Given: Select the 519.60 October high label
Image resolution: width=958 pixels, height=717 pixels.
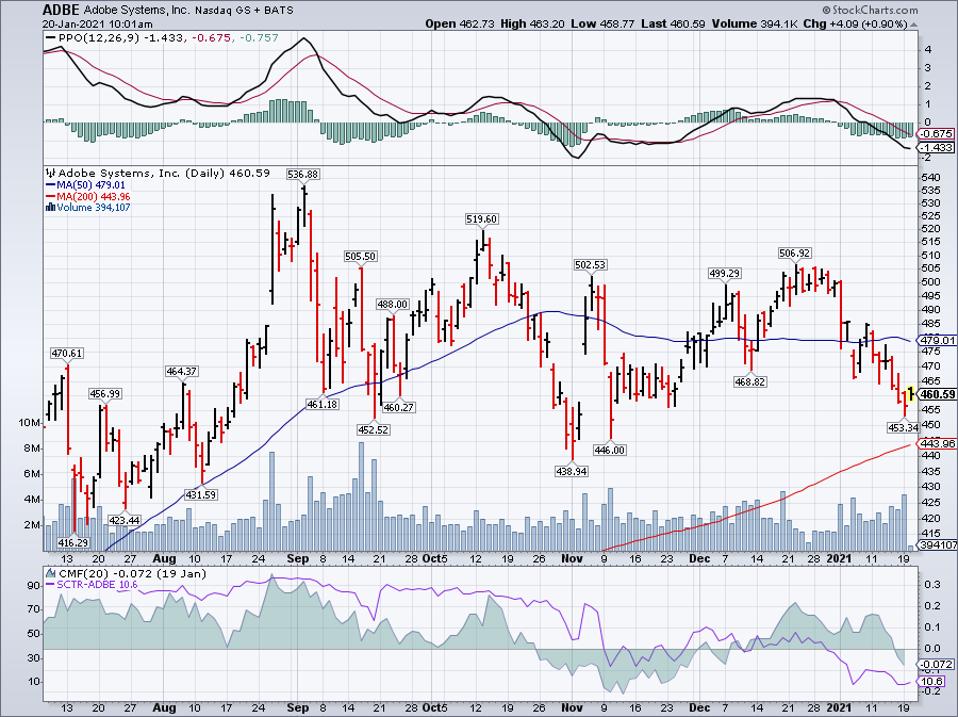Looking at the screenshot, I should [481, 219].
